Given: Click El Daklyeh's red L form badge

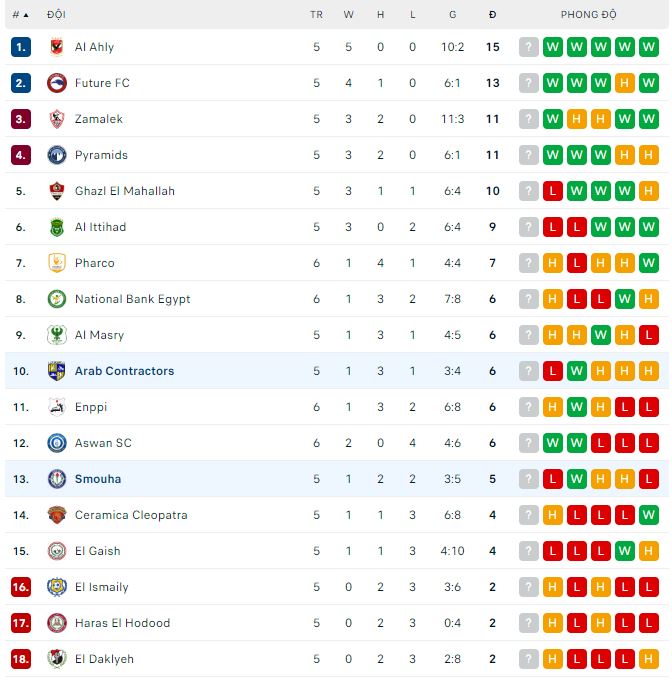Looking at the screenshot, I should coord(577,659).
